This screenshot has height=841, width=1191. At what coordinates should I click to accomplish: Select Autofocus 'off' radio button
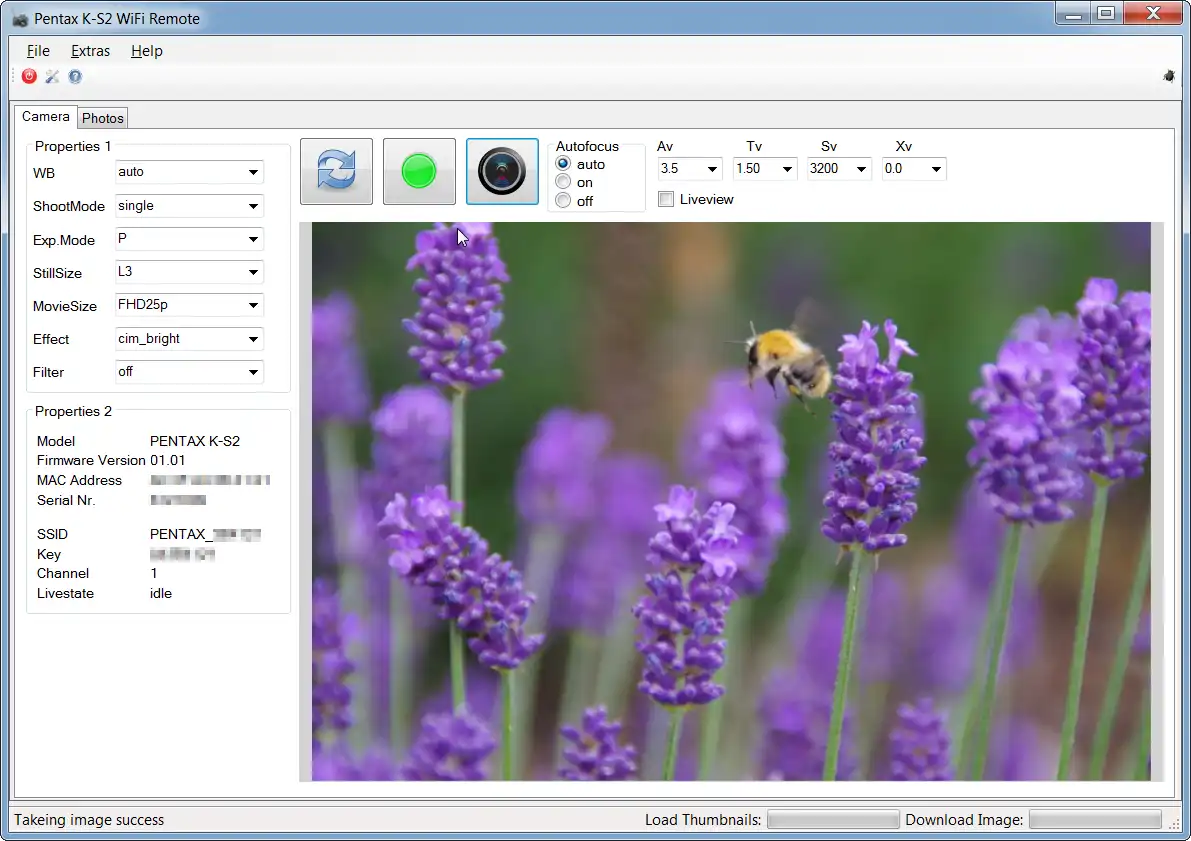pyautogui.click(x=563, y=201)
